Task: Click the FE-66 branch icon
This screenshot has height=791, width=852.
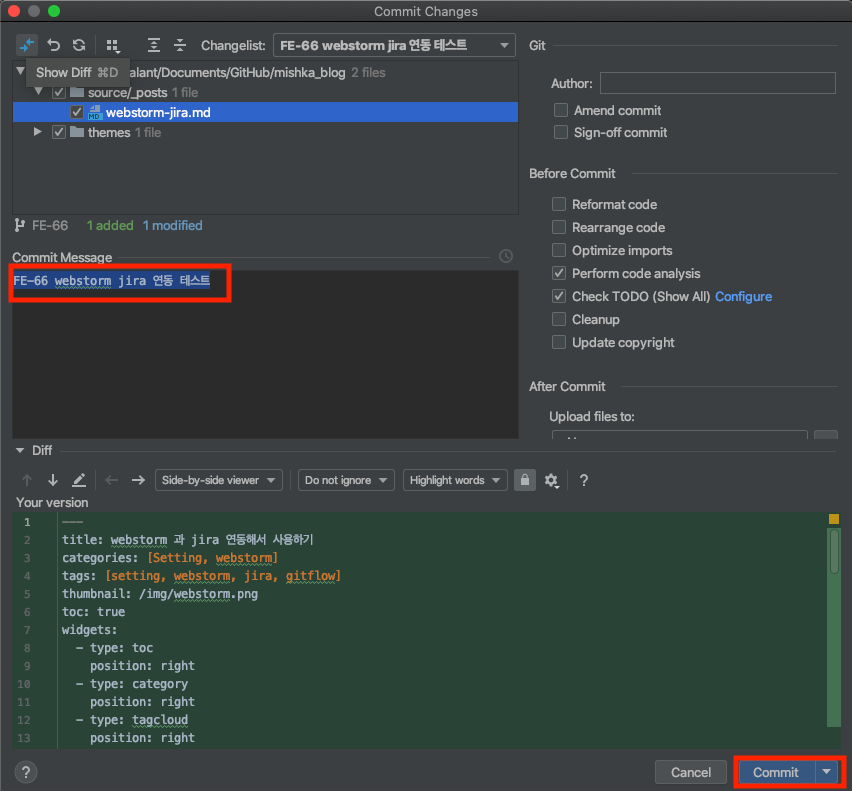Action: coord(20,225)
